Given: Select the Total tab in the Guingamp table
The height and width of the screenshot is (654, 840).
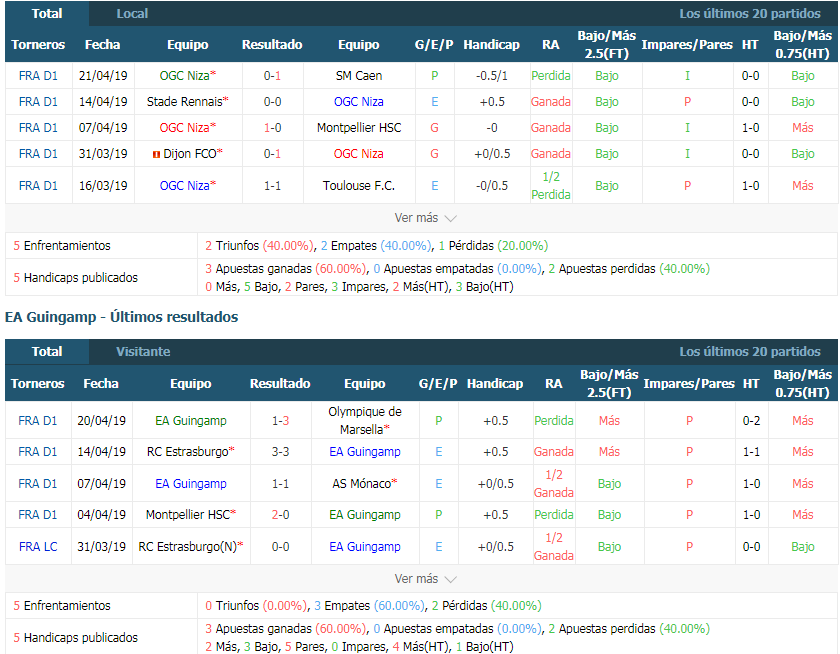Looking at the screenshot, I should pos(47,351).
